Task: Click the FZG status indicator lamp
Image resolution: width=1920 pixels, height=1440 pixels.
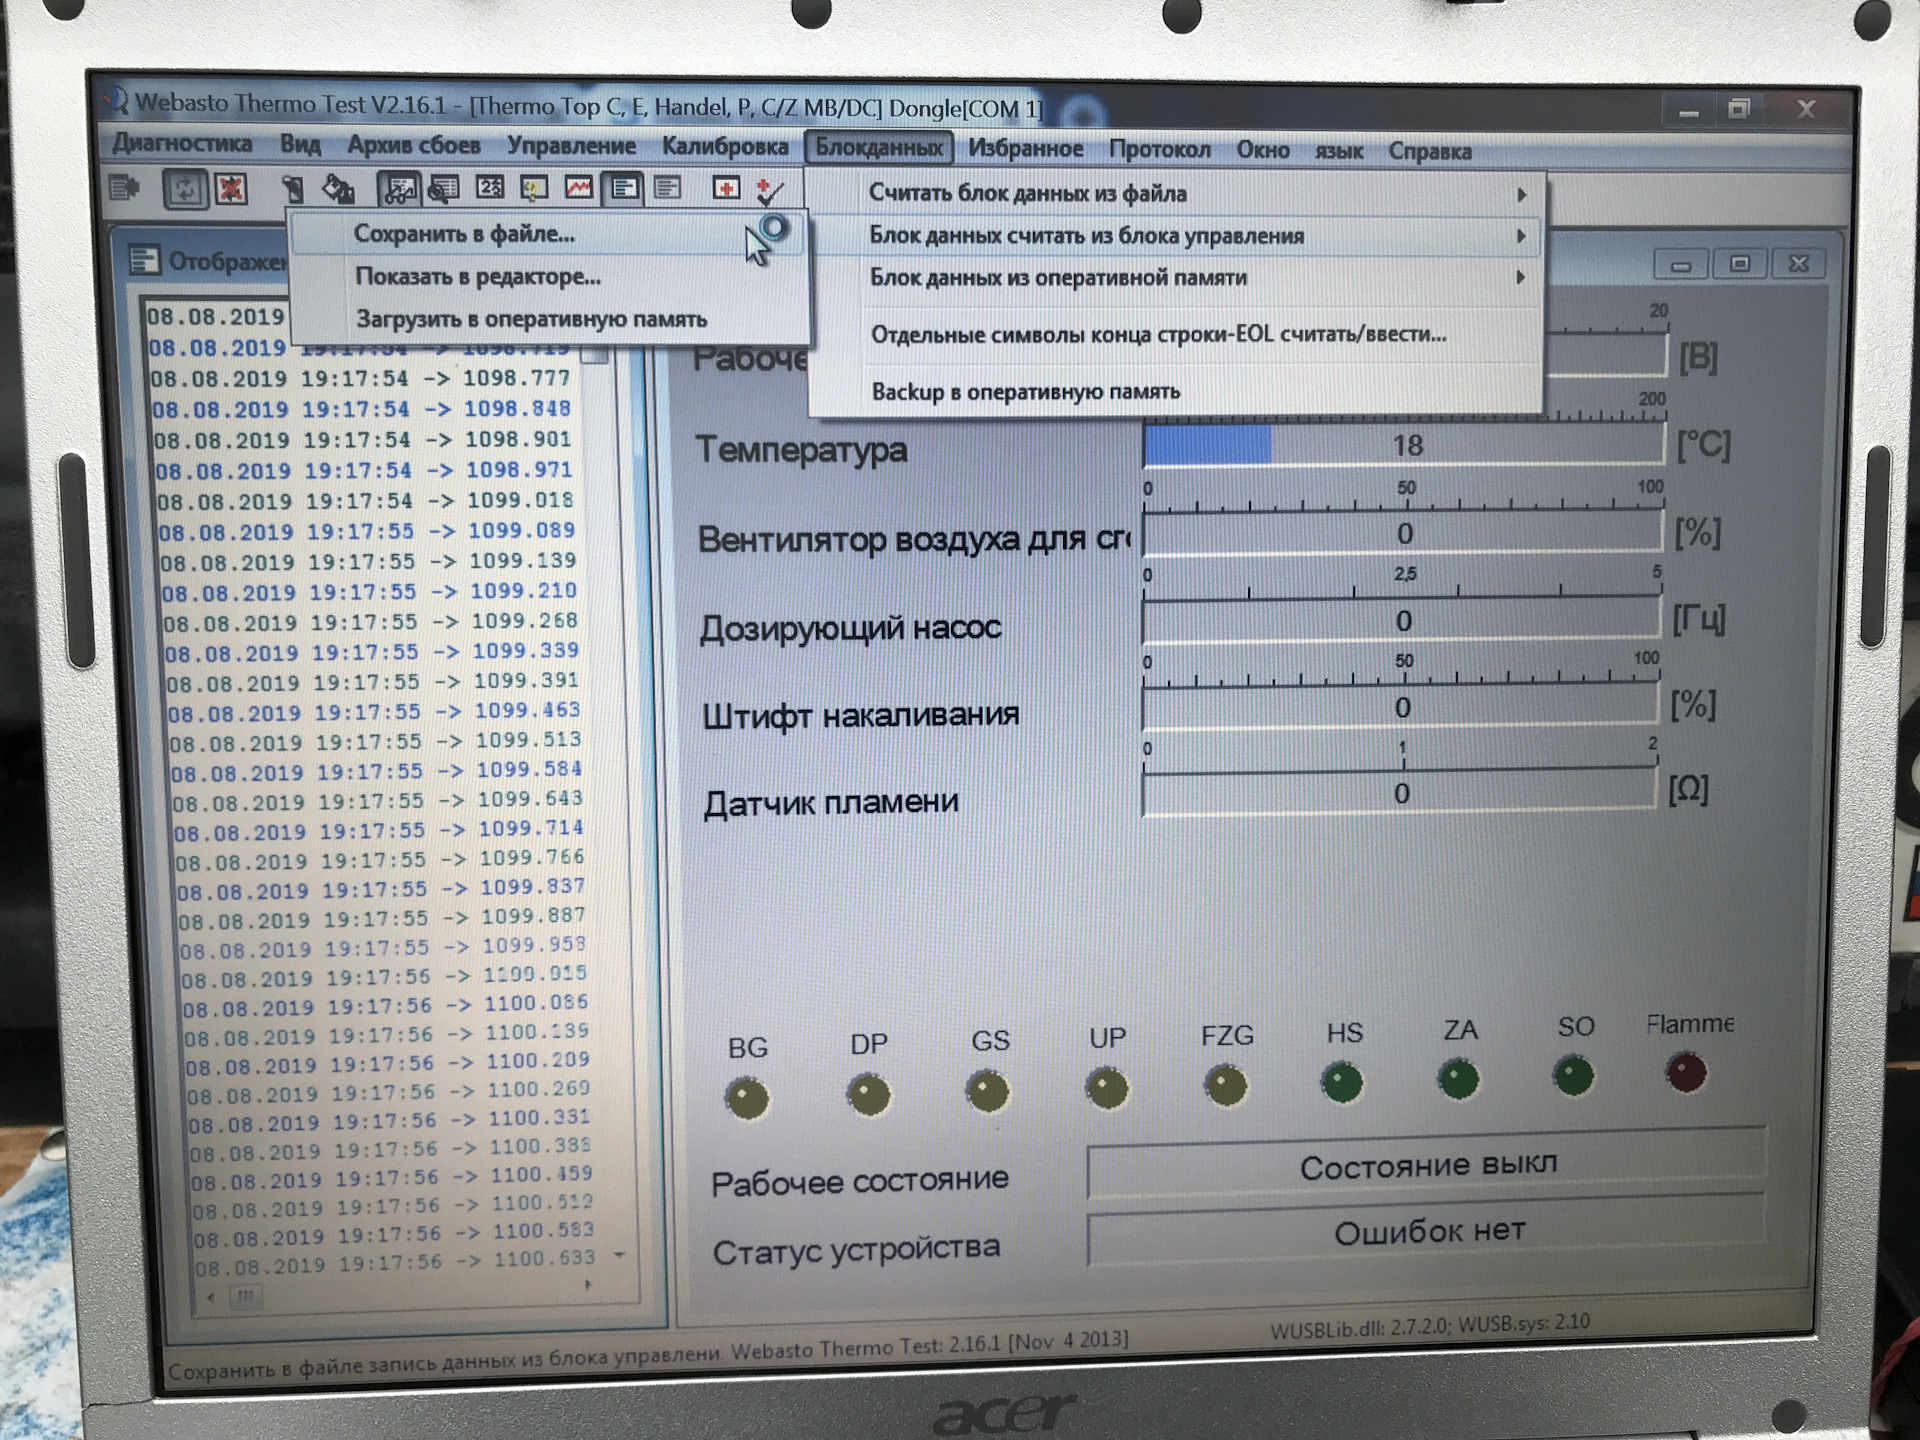Action: coord(1226,1084)
